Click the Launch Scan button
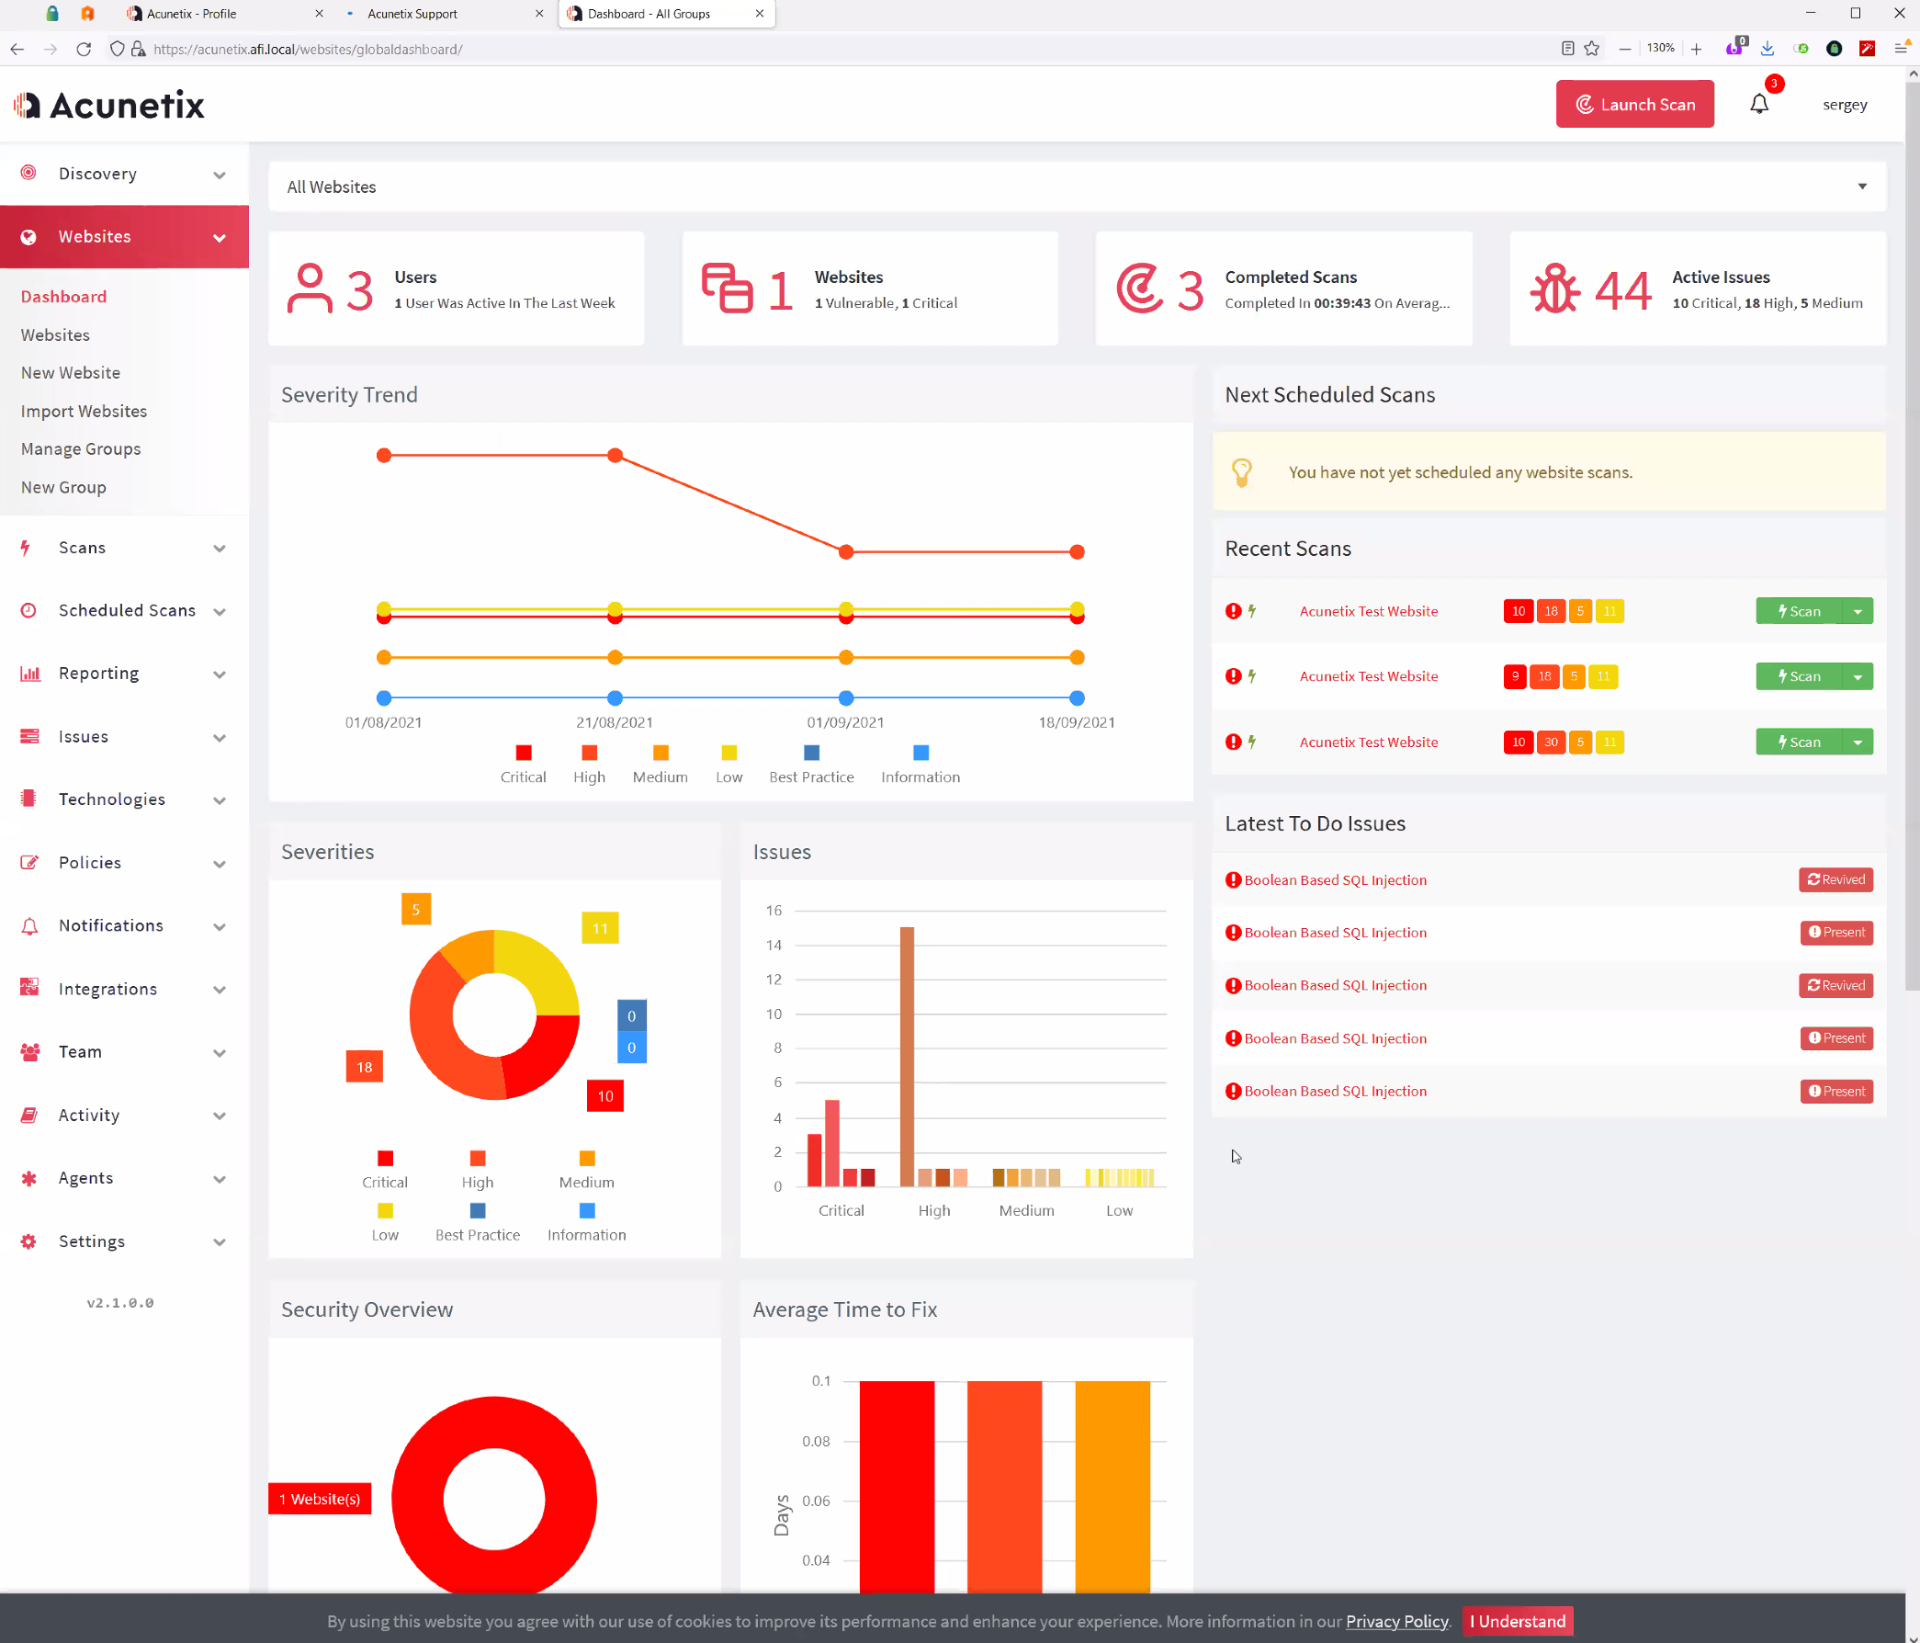This screenshot has width=1920, height=1643. tap(1634, 104)
